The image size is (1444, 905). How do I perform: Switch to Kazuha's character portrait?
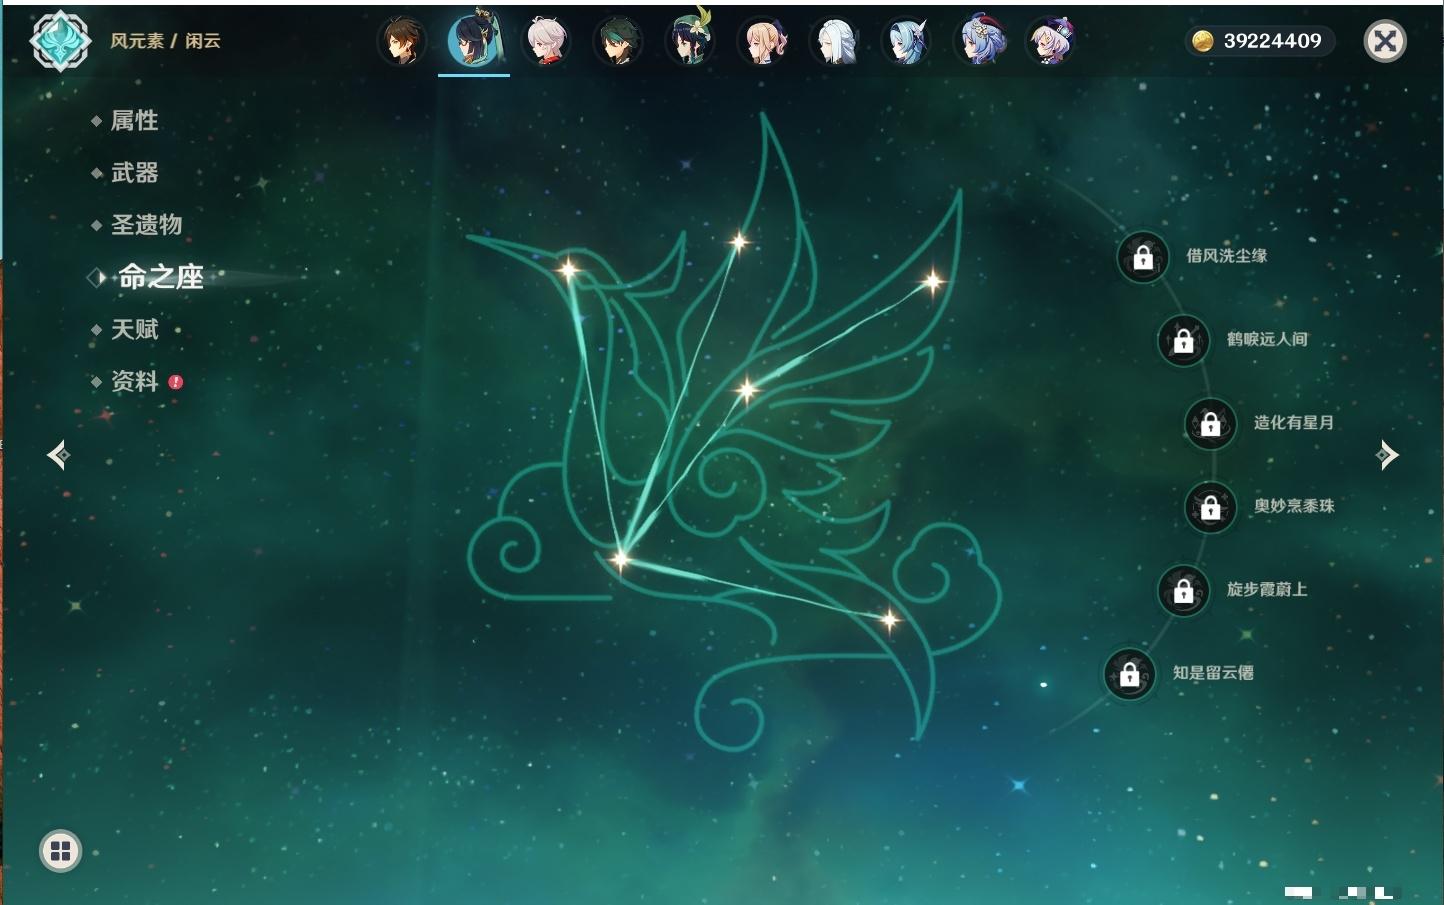pos(546,42)
